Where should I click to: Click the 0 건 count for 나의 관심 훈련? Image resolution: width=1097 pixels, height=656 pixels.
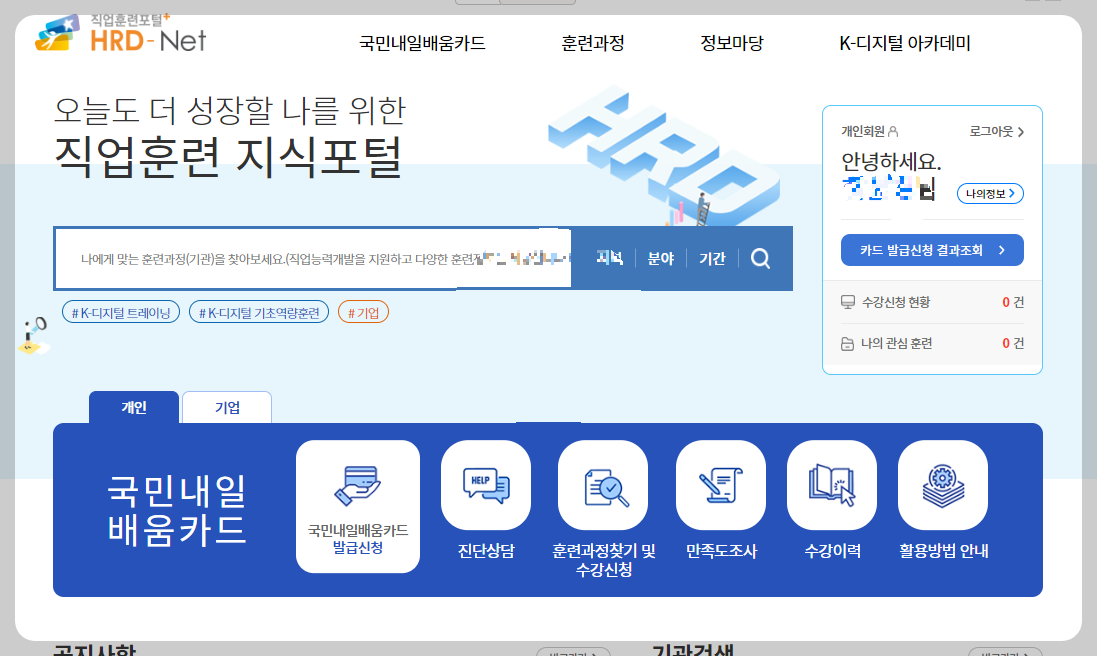[x=1013, y=343]
